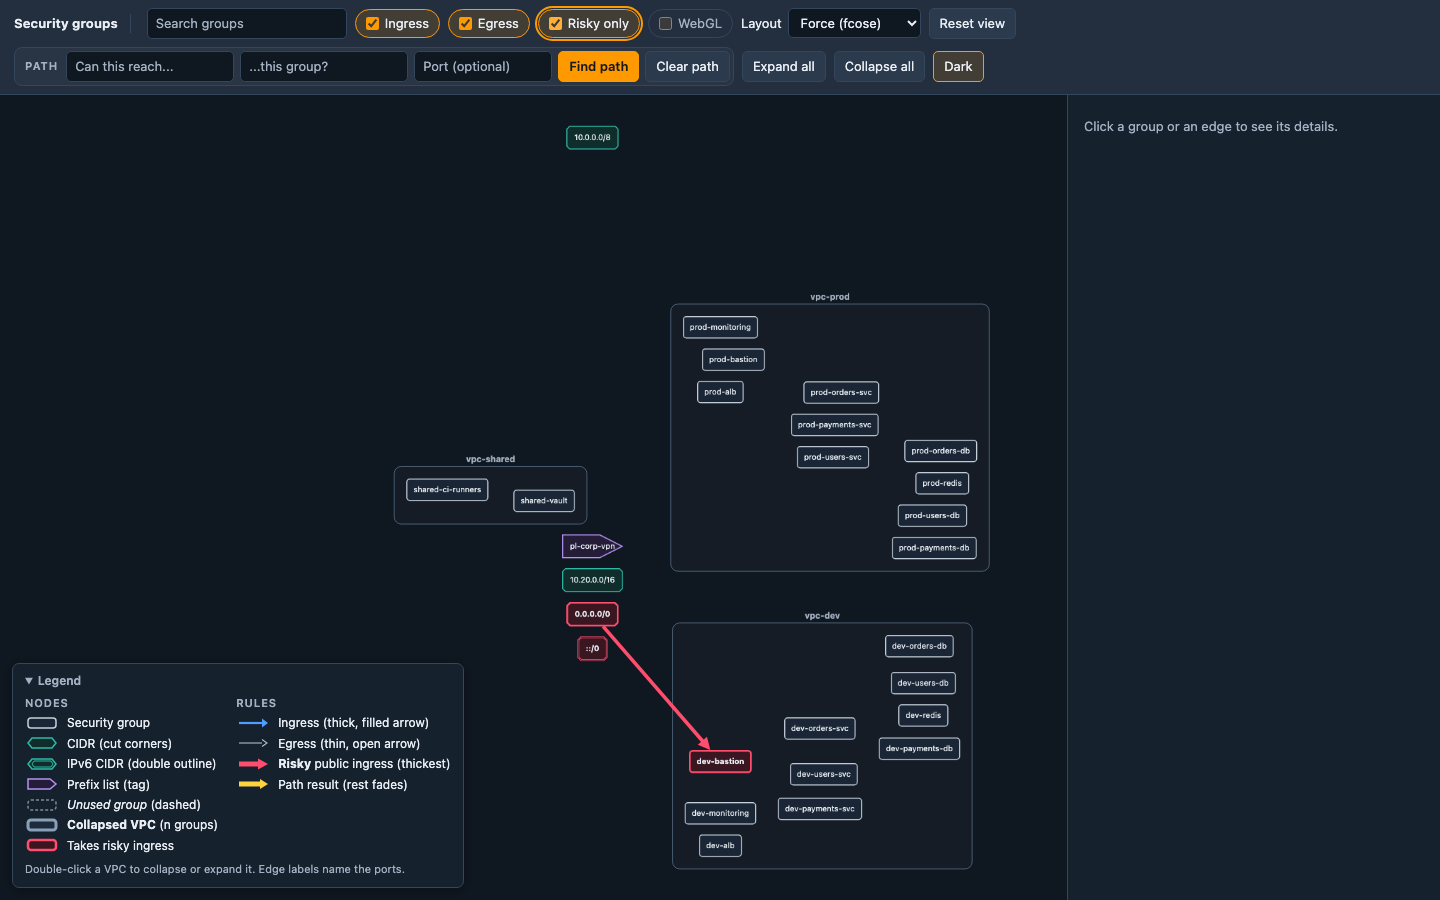Select the prod-payments-db node
Image resolution: width=1440 pixels, height=900 pixels.
[934, 548]
